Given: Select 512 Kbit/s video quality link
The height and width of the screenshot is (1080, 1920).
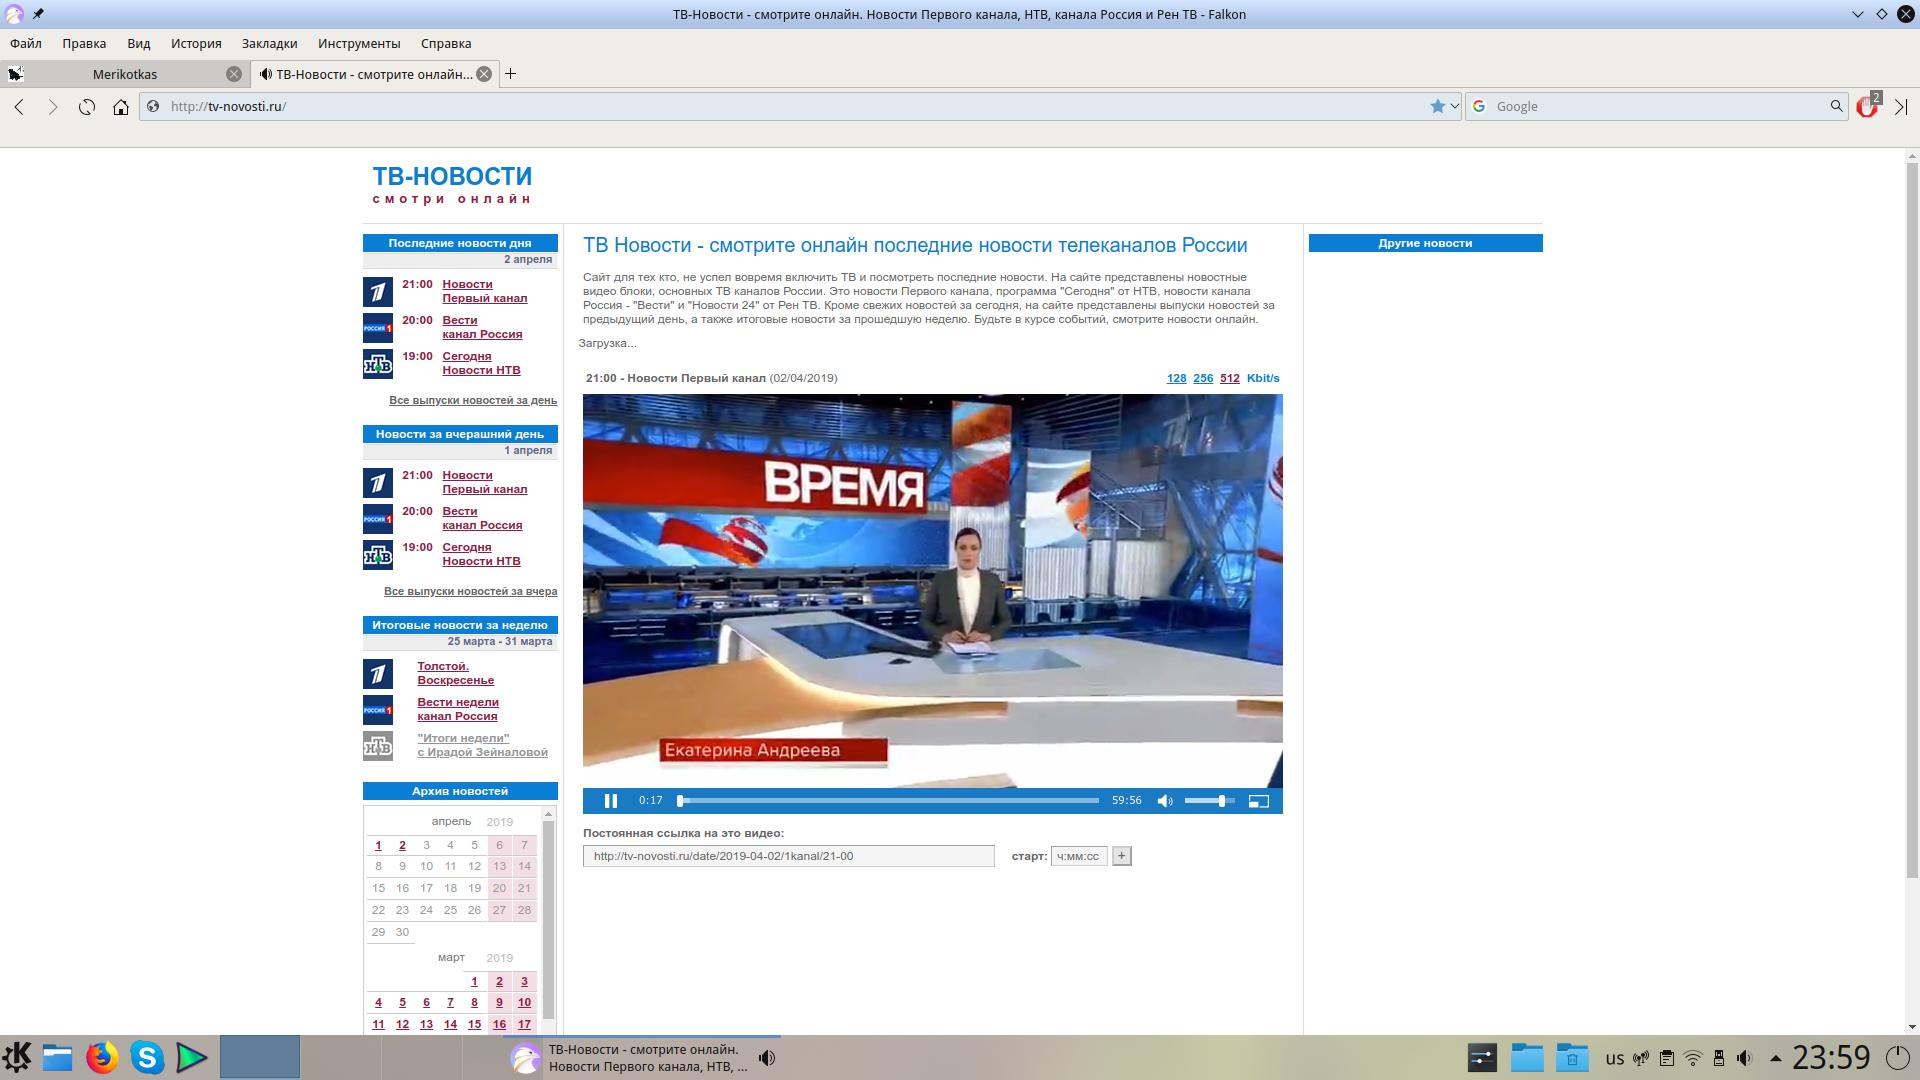Looking at the screenshot, I should (x=1229, y=378).
